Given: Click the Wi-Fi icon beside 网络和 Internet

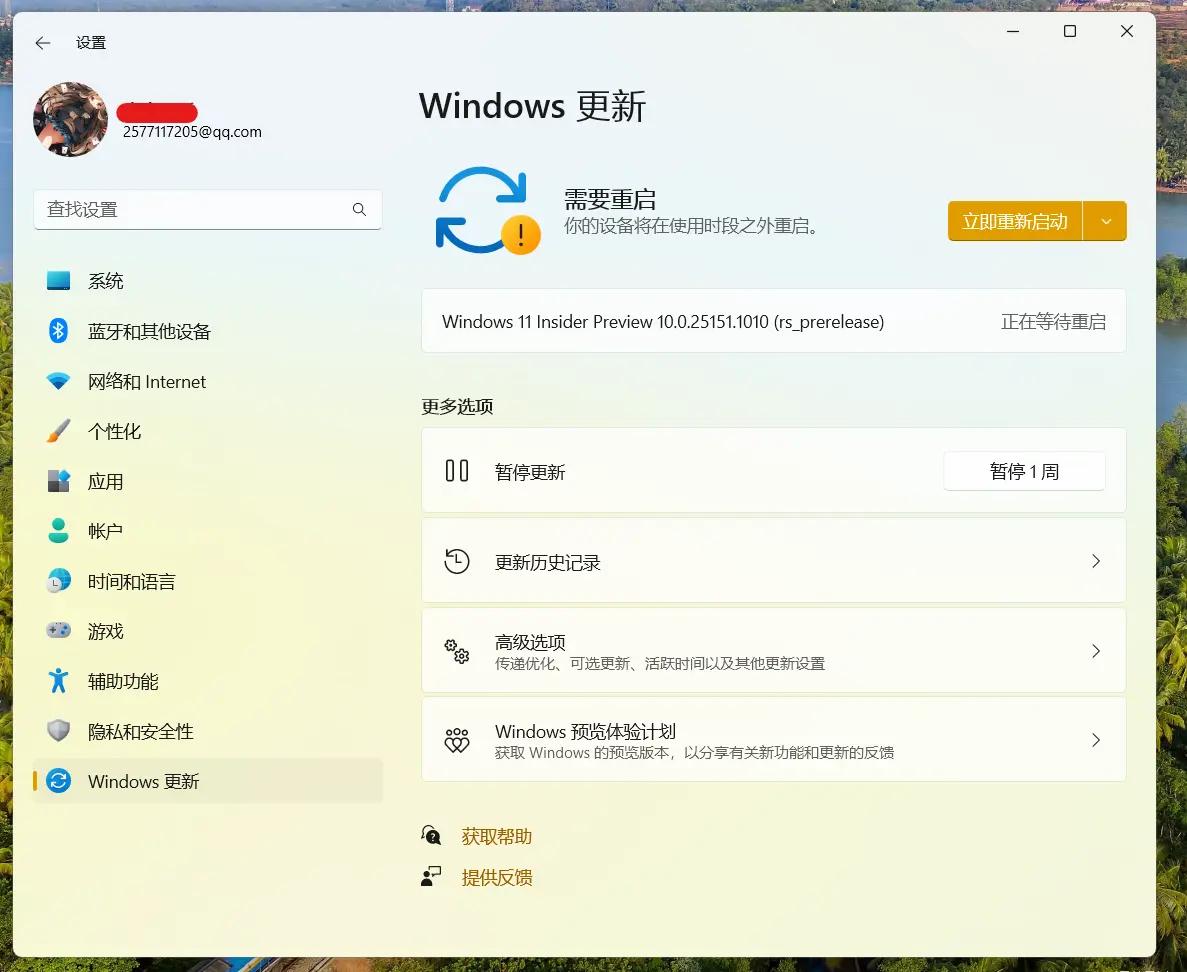Looking at the screenshot, I should tap(58, 381).
